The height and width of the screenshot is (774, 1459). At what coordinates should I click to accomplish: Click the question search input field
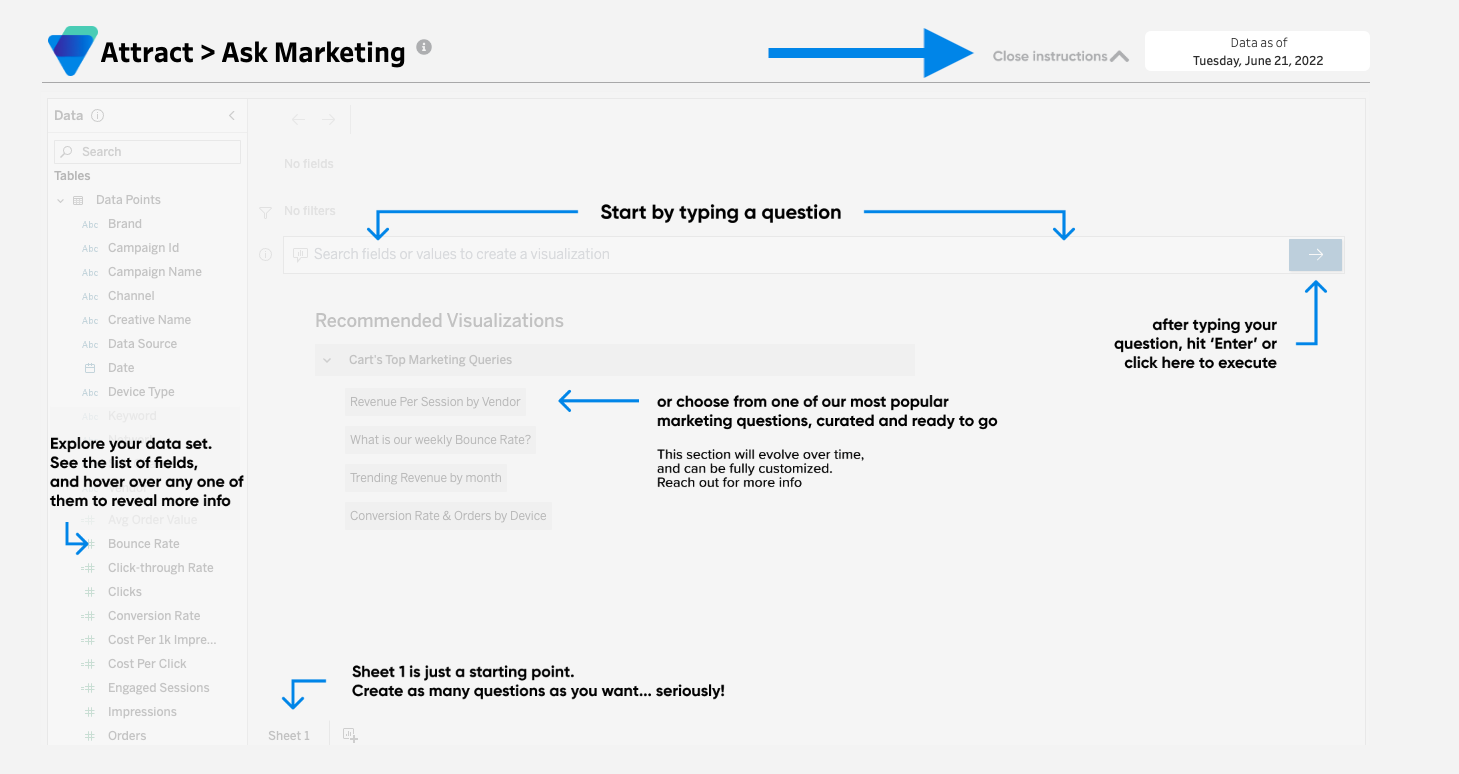(786, 255)
